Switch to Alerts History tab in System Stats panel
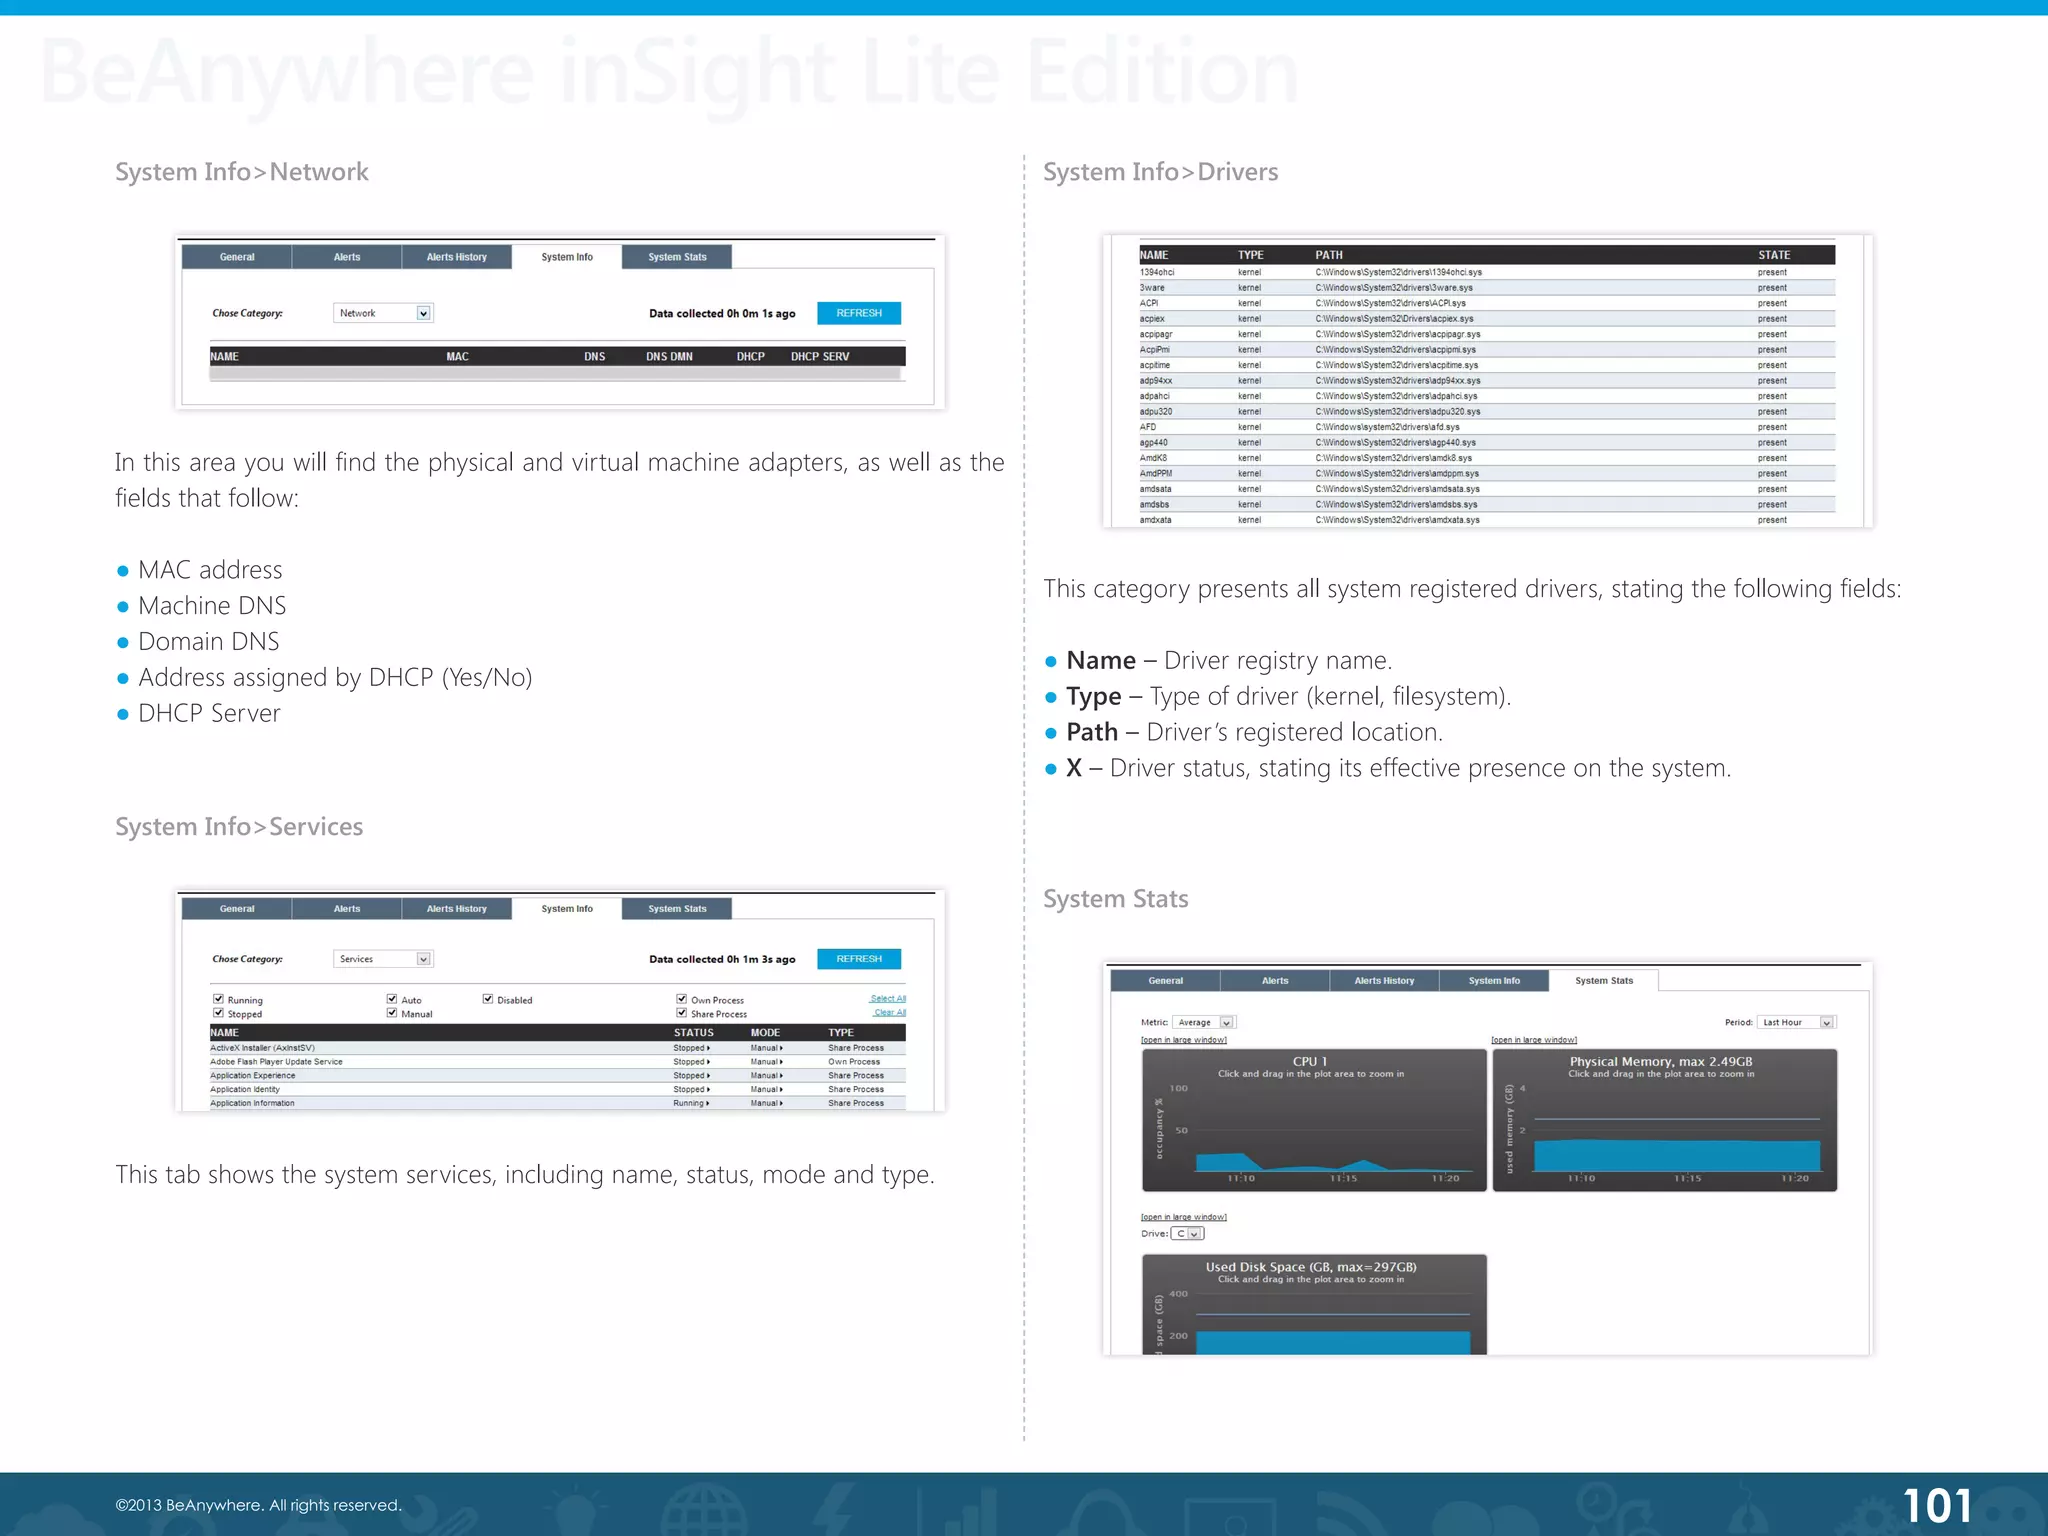This screenshot has width=2048, height=1536. click(1384, 981)
